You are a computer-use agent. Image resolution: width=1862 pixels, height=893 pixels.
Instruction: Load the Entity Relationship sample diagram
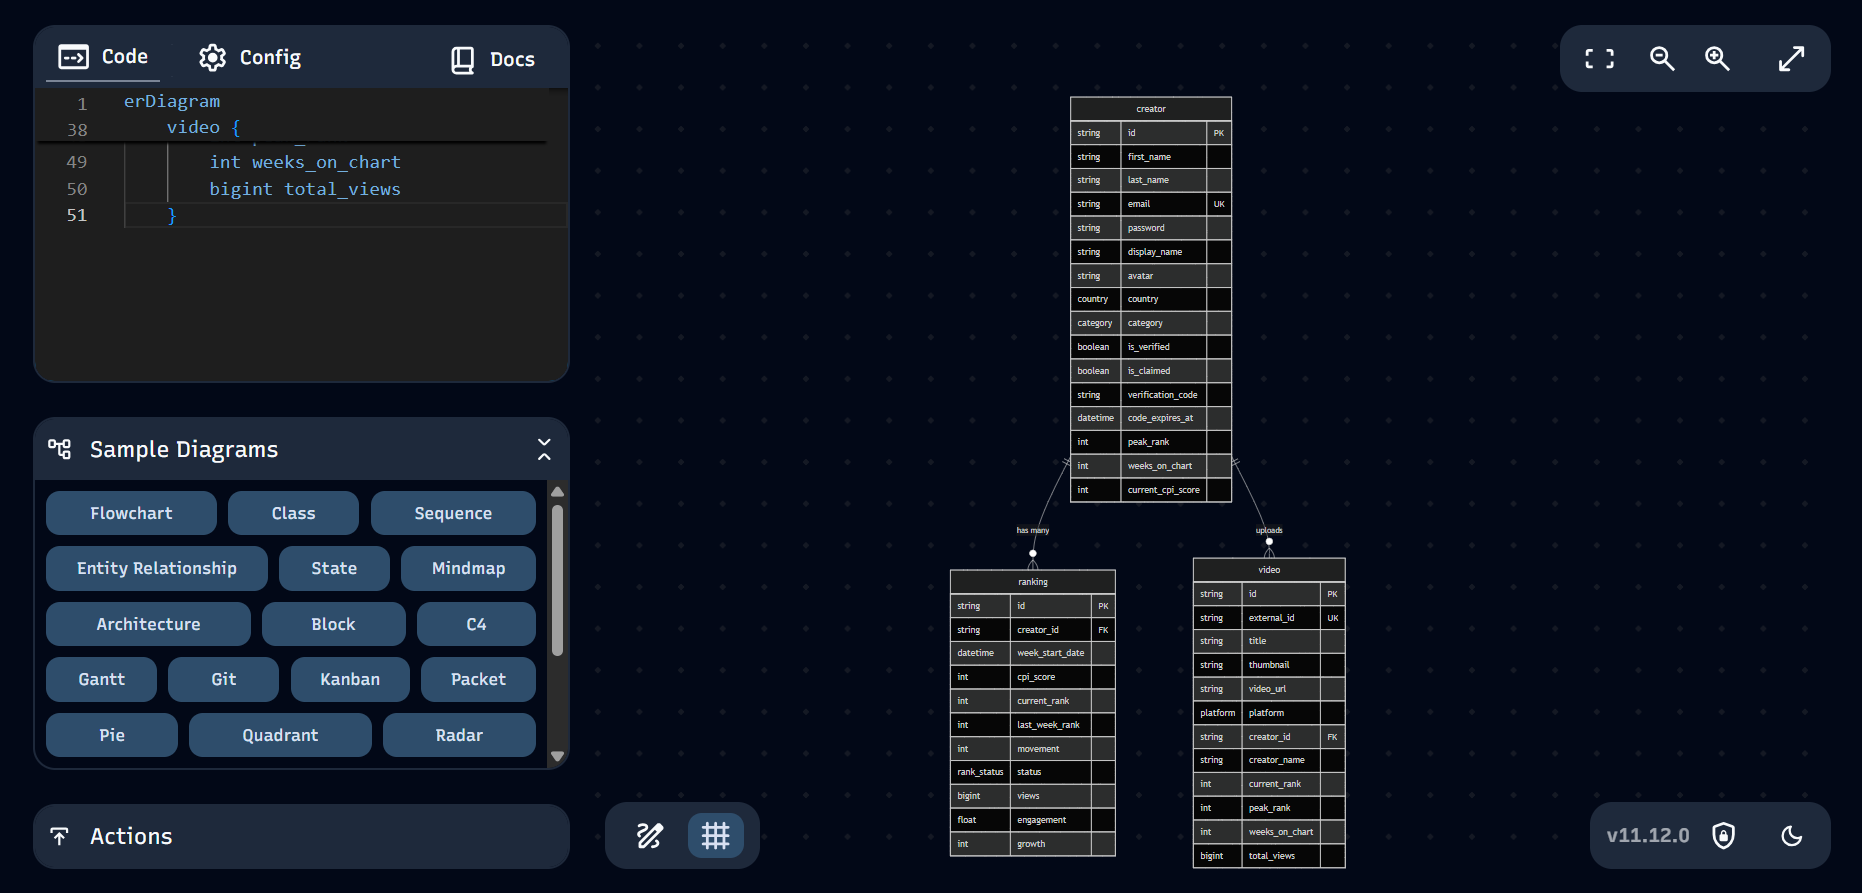click(157, 568)
